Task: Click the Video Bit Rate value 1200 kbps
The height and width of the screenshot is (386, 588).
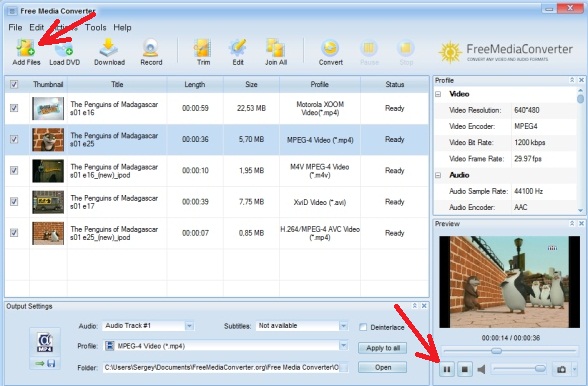Action: coord(530,143)
